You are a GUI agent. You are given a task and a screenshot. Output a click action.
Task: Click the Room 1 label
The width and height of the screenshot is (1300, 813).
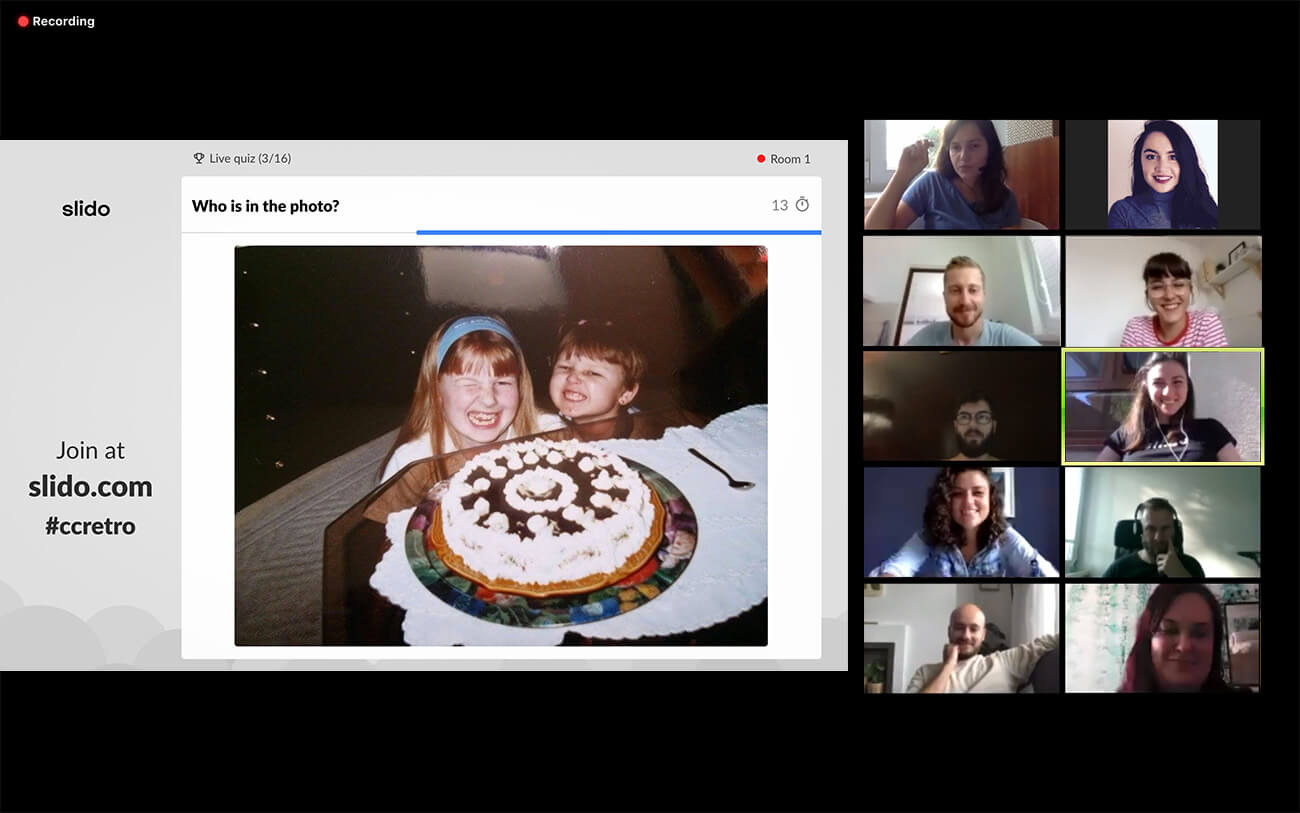pyautogui.click(x=790, y=159)
